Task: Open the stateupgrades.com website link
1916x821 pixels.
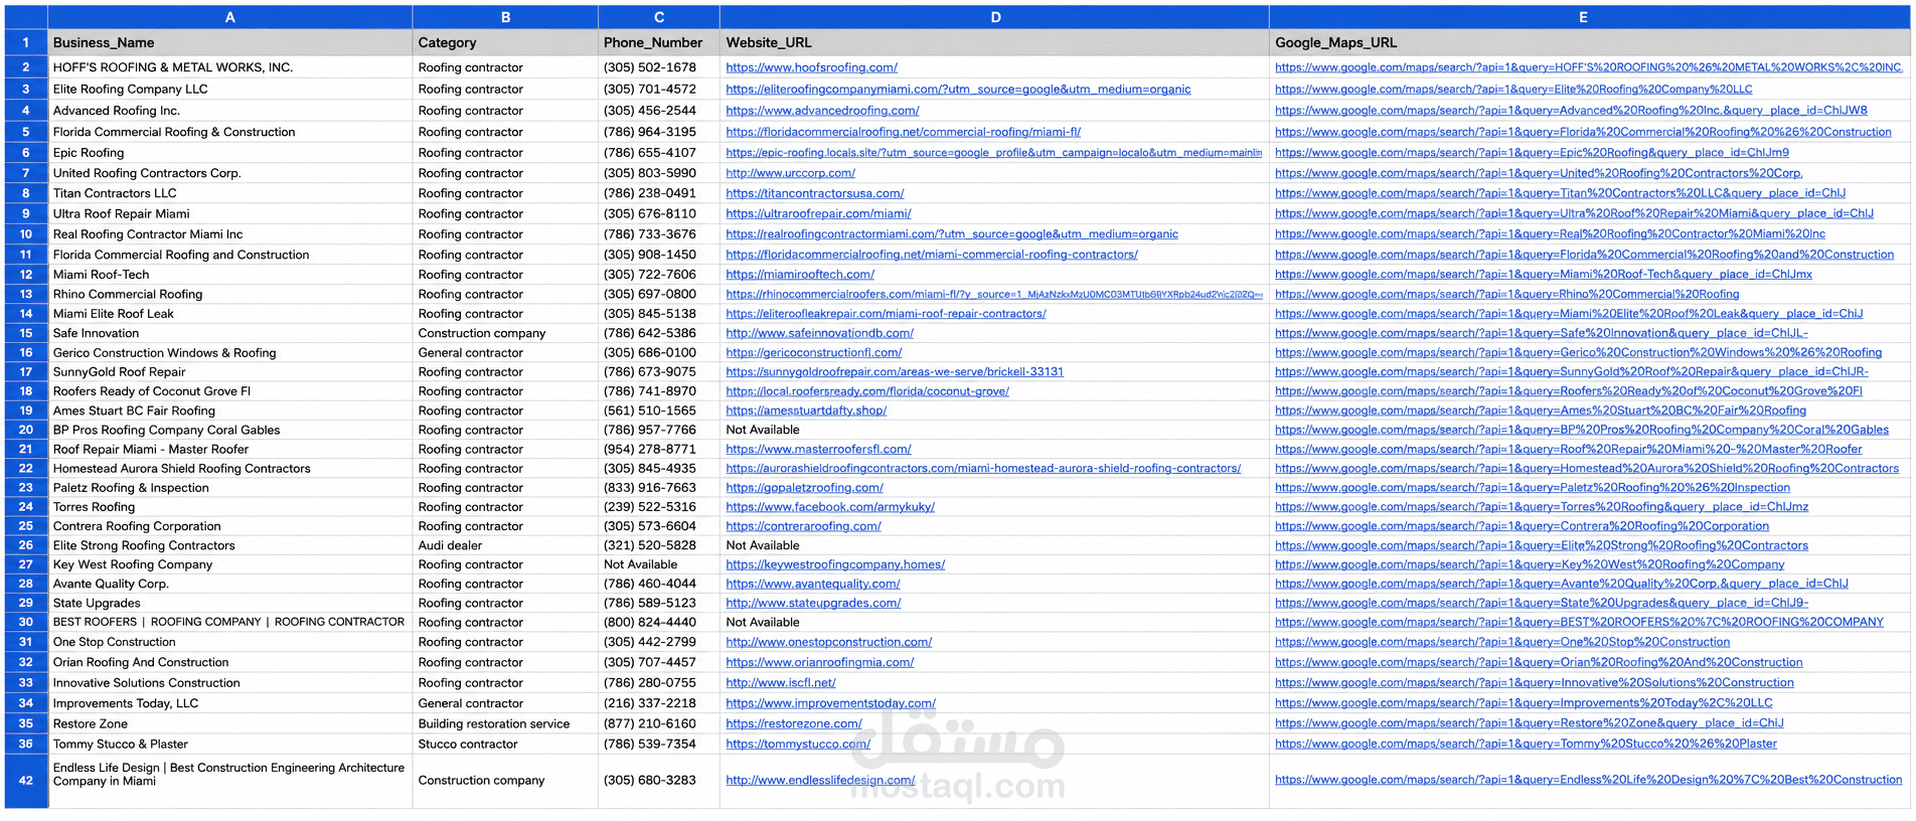Action: point(813,603)
